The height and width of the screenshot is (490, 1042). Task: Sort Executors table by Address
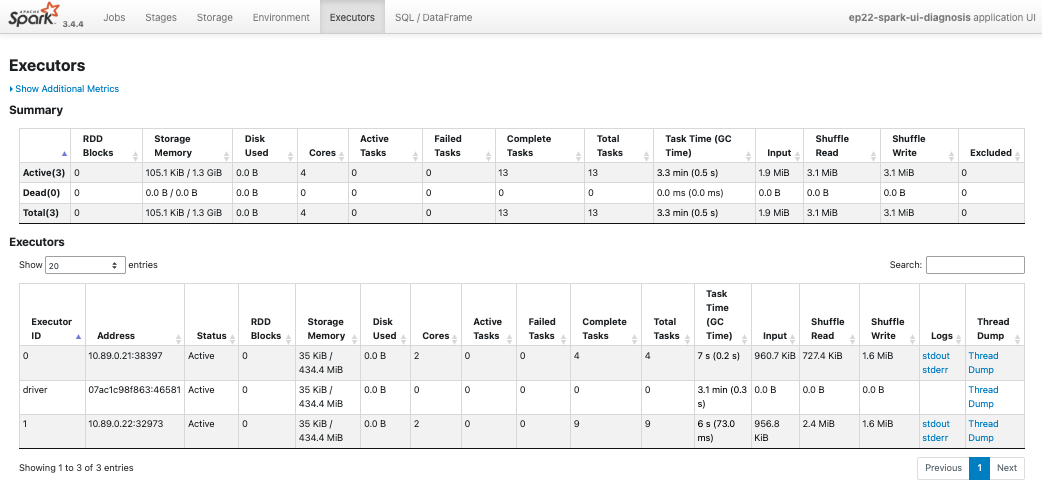point(135,314)
